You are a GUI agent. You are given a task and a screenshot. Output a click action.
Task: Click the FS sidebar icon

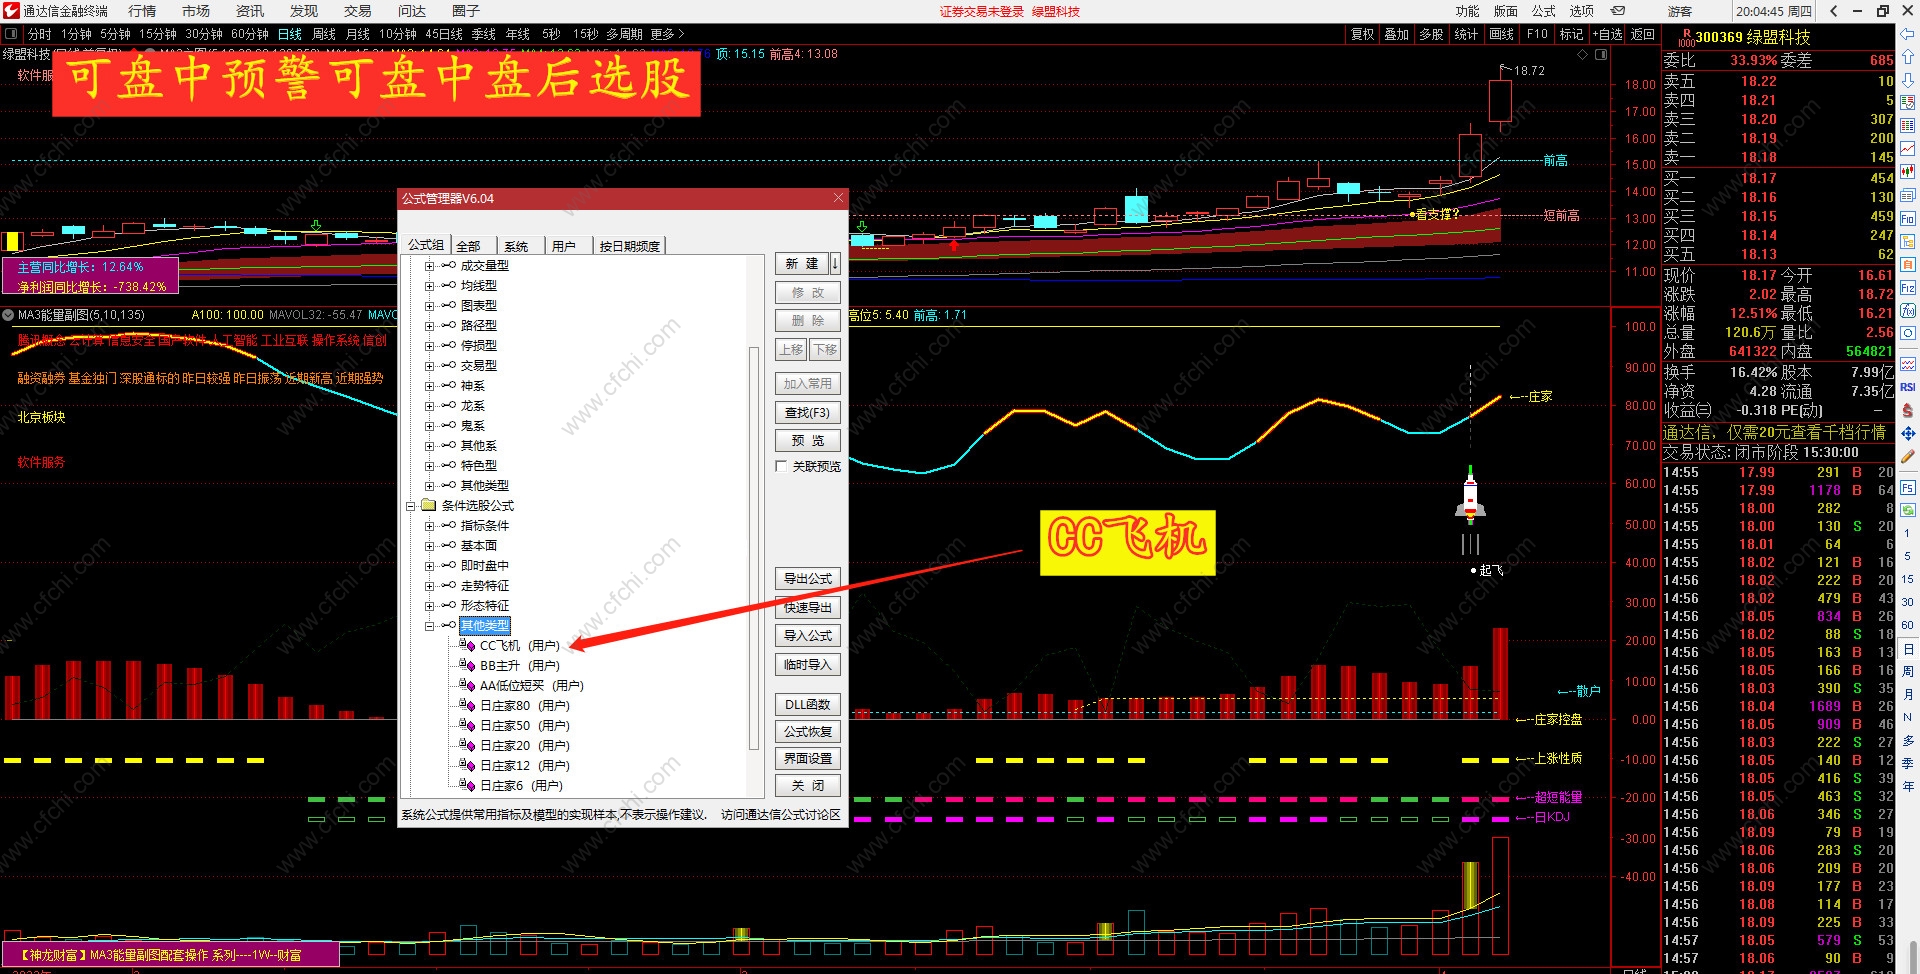pos(1907,488)
